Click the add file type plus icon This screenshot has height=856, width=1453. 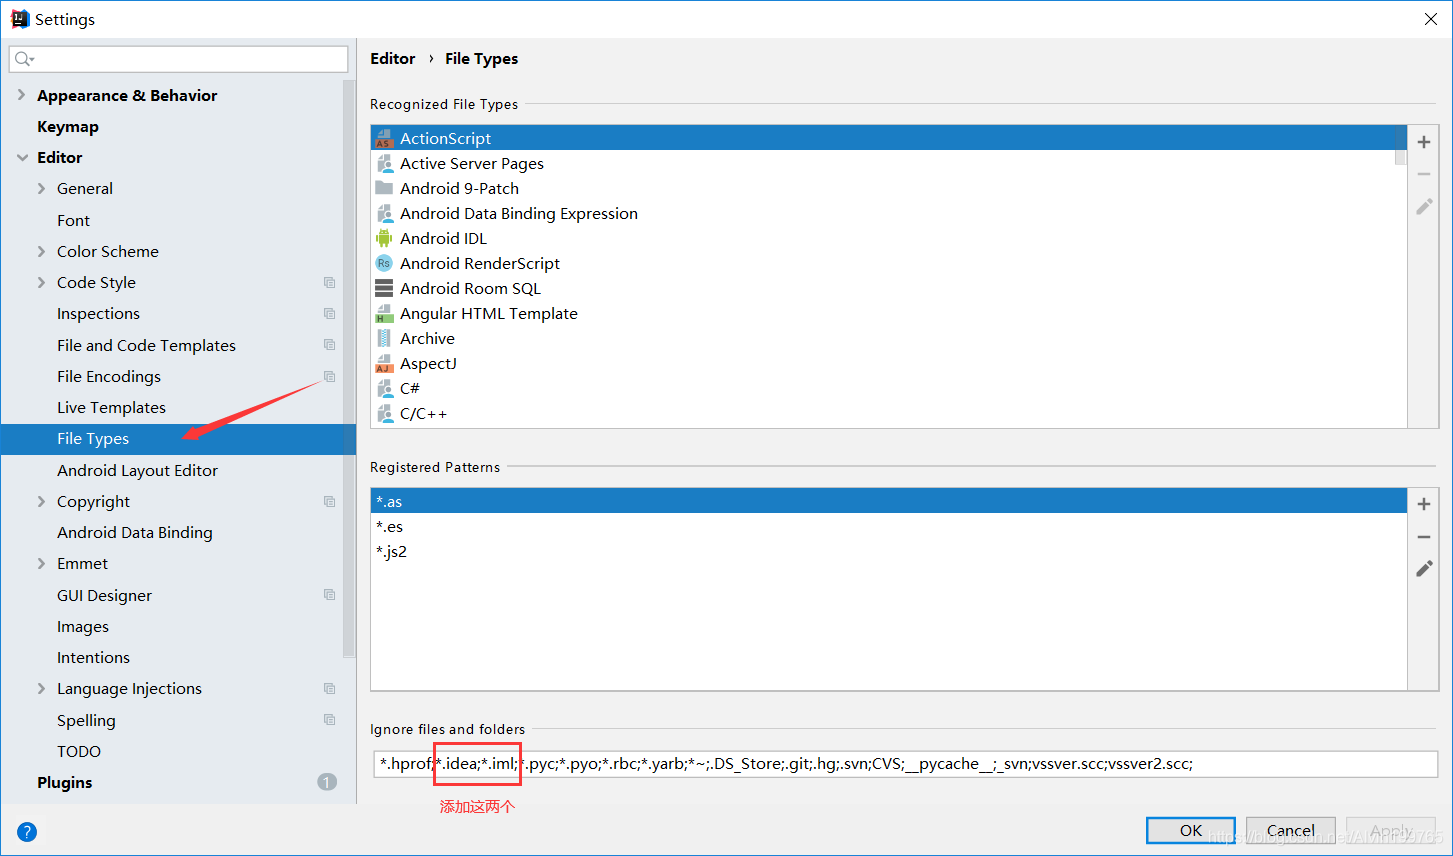pos(1423,142)
